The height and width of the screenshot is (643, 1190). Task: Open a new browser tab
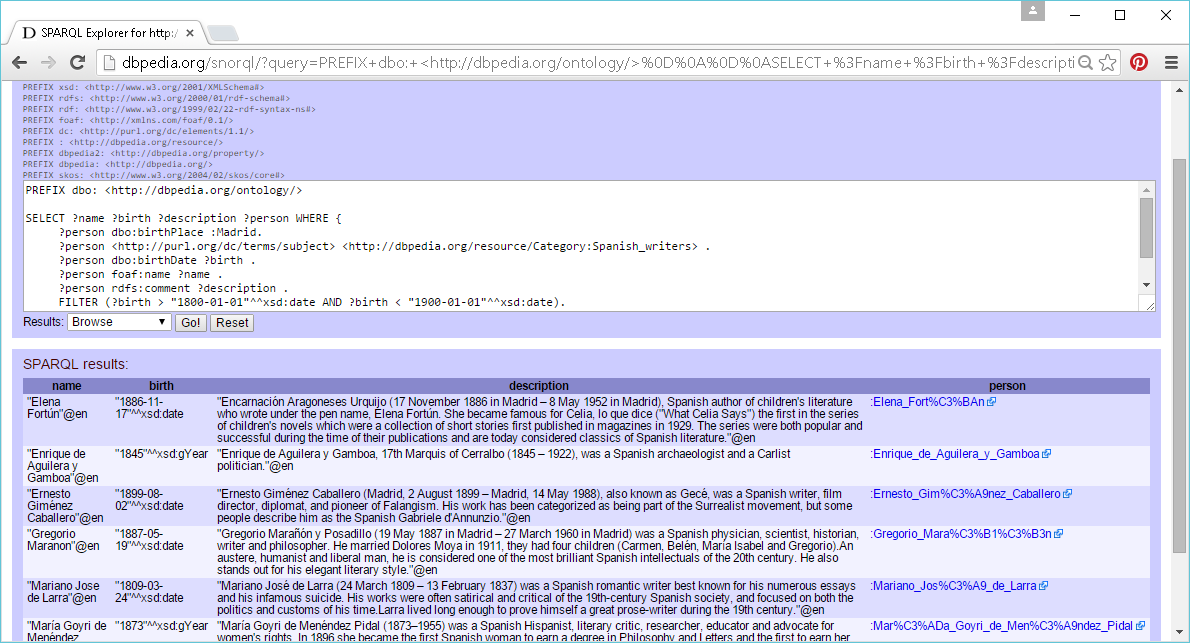point(222,33)
